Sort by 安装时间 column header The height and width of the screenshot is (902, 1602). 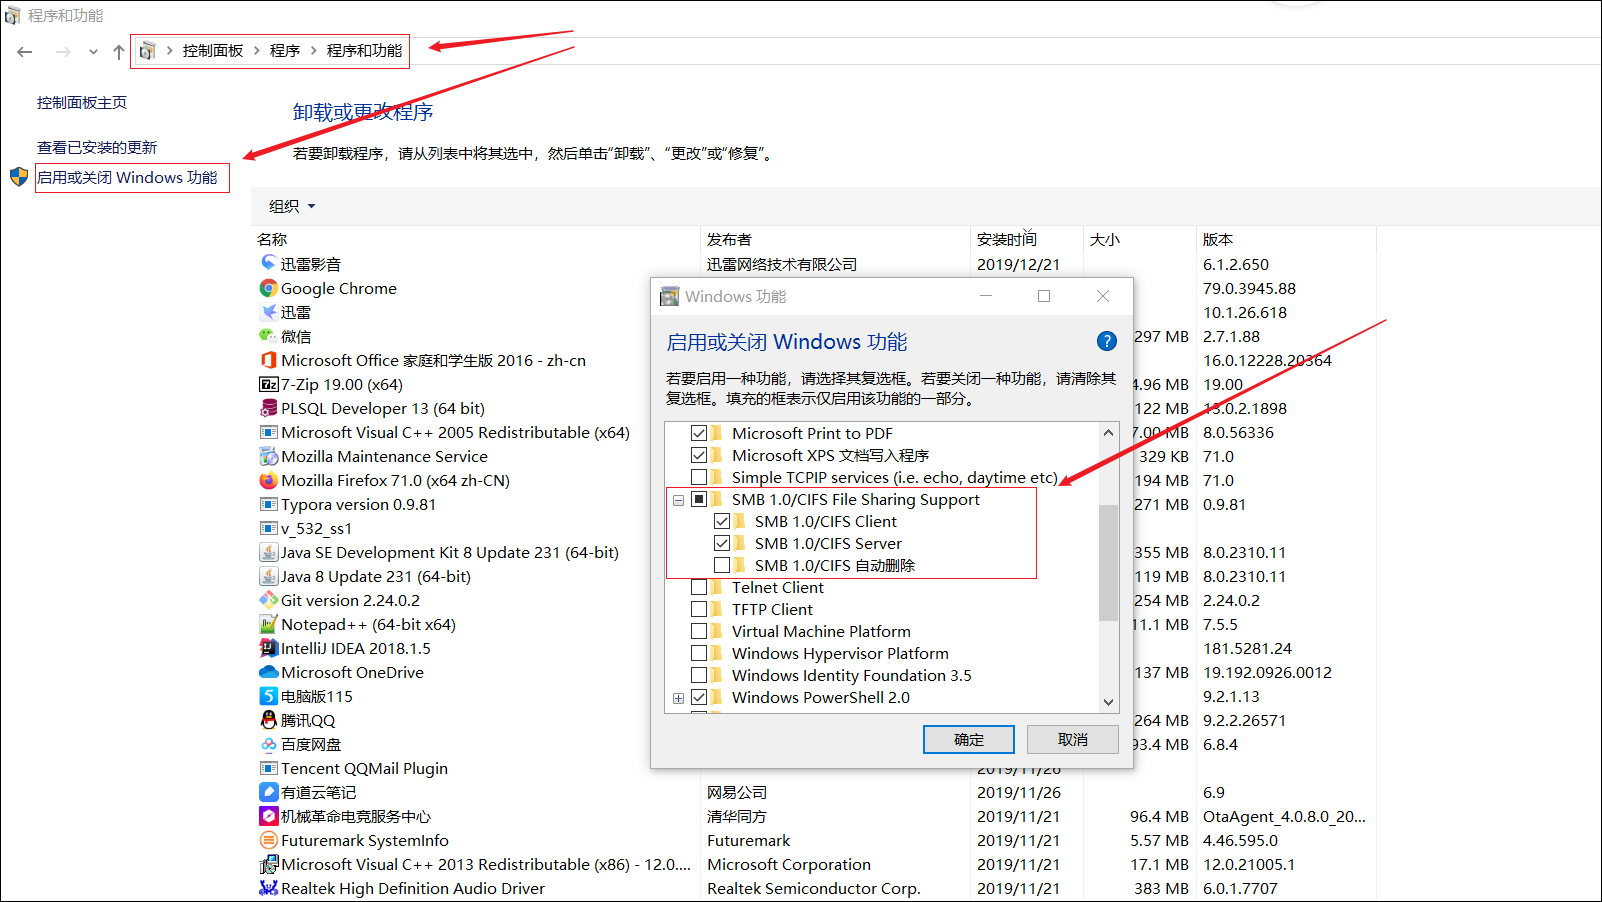click(1007, 240)
